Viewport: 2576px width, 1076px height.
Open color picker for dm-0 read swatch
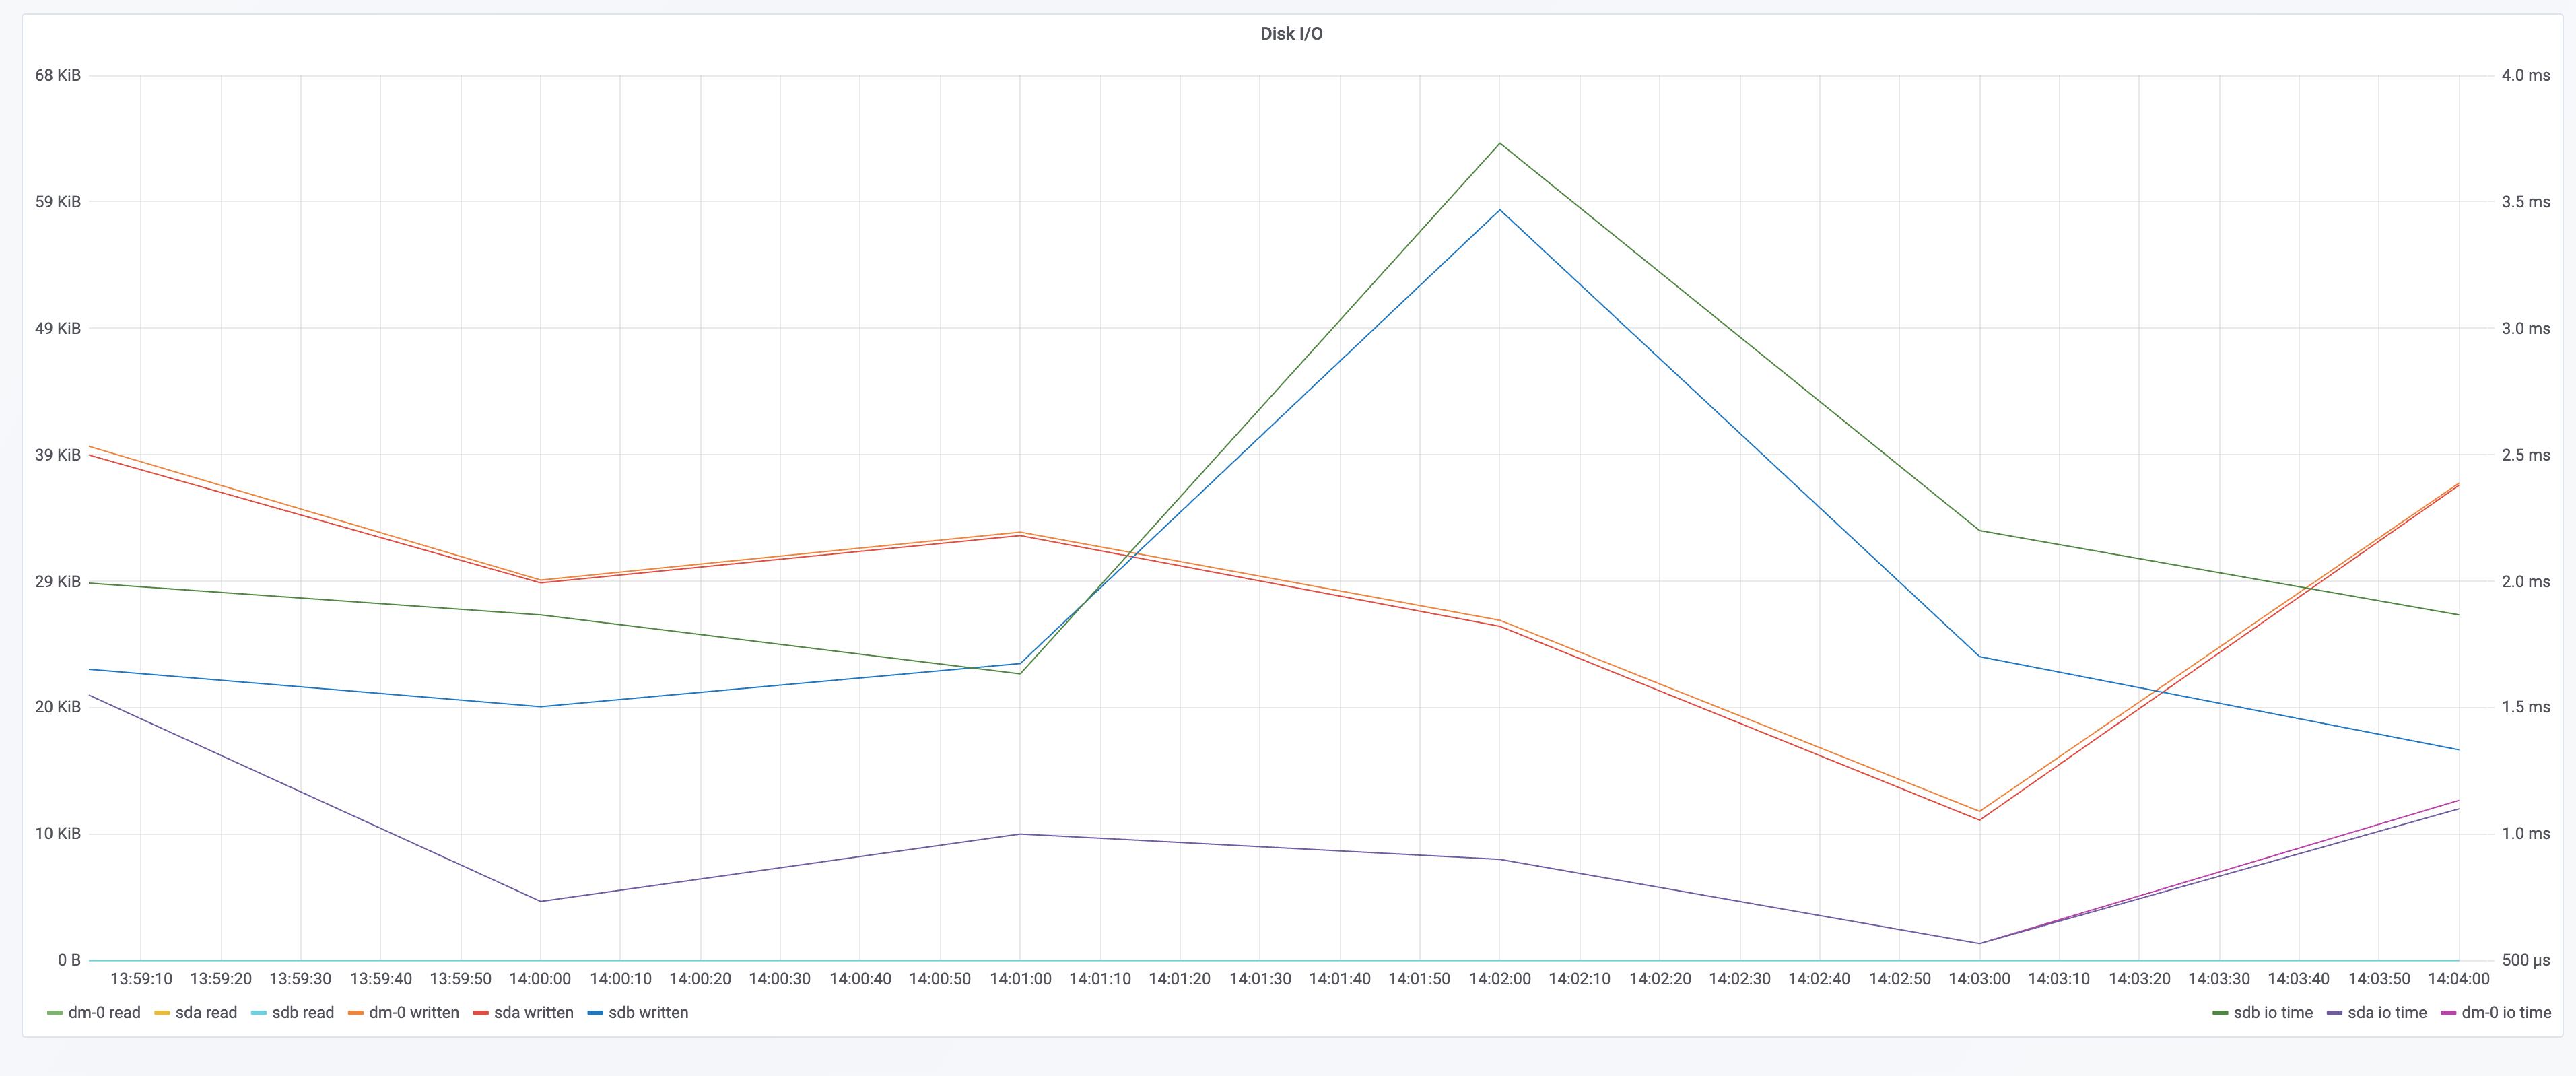click(55, 1013)
